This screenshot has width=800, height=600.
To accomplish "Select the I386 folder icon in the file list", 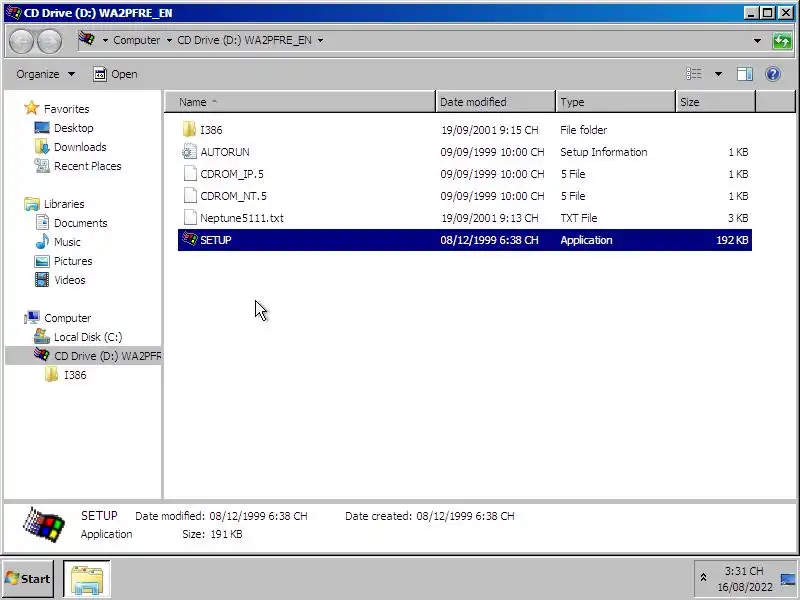I will (x=189, y=130).
